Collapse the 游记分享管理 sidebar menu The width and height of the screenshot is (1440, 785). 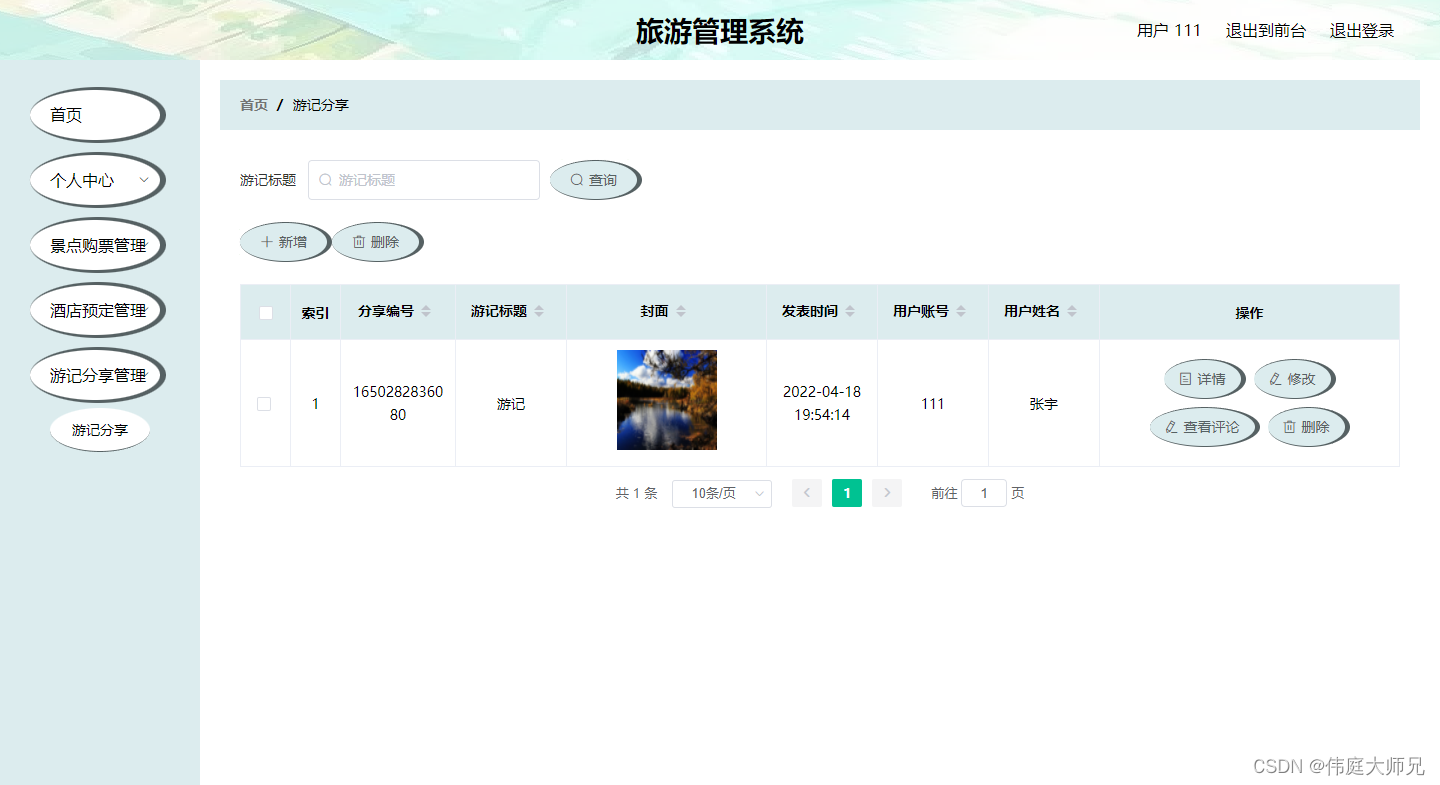(97, 375)
